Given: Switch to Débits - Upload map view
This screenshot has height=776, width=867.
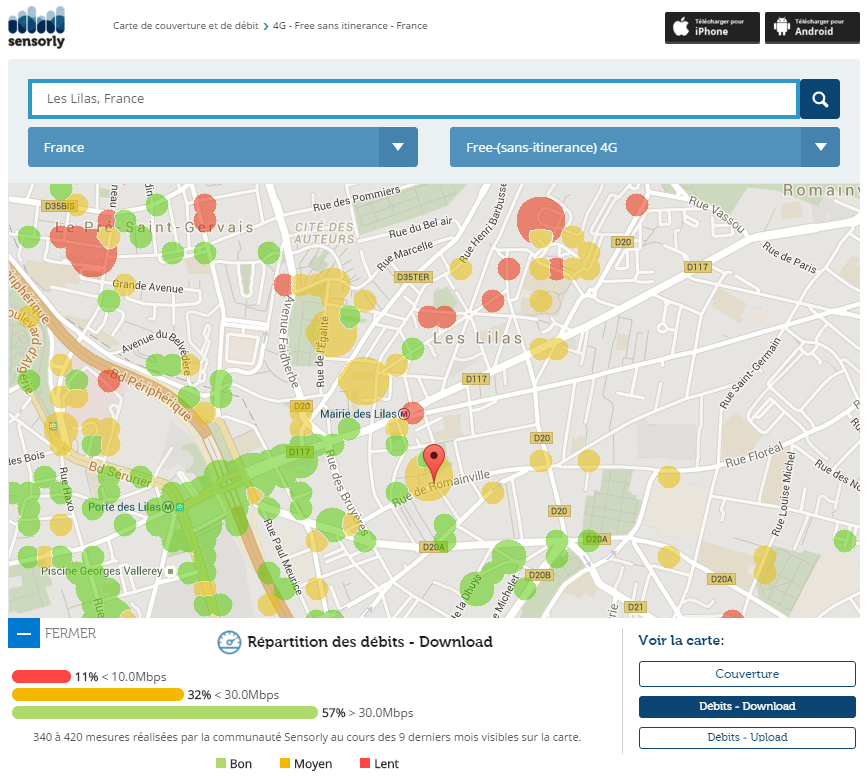Looking at the screenshot, I should [747, 737].
